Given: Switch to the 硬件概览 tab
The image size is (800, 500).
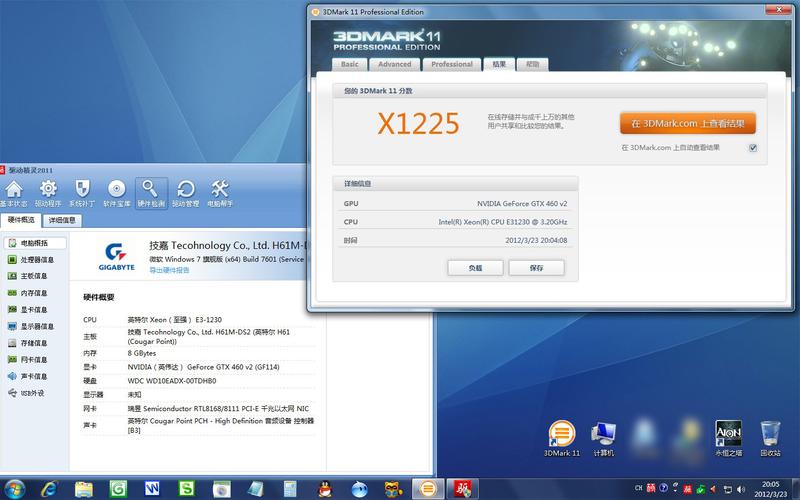Looking at the screenshot, I should [x=21, y=220].
